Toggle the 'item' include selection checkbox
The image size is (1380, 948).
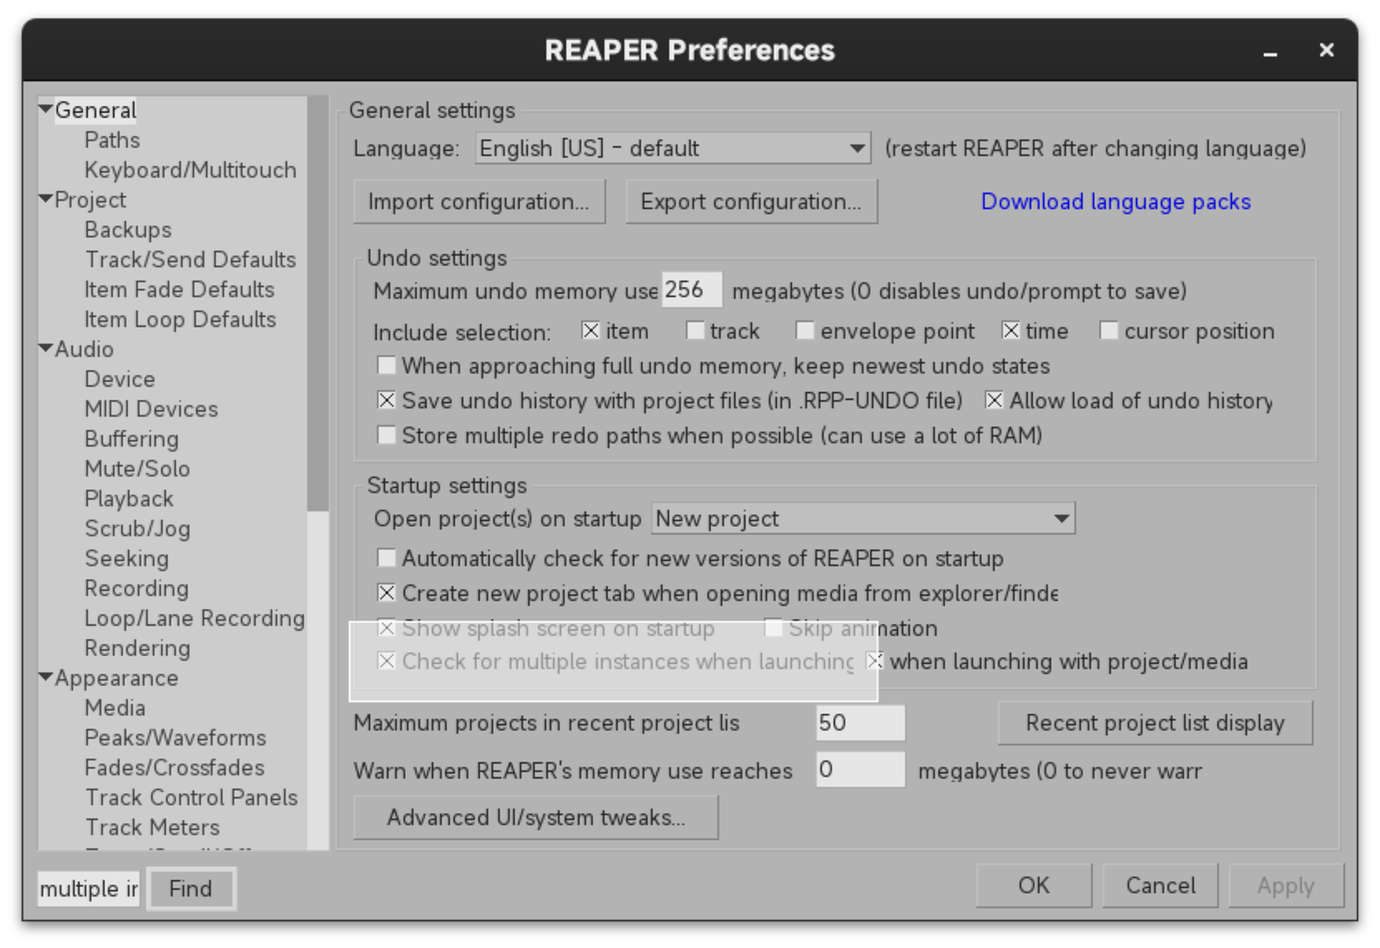[590, 330]
